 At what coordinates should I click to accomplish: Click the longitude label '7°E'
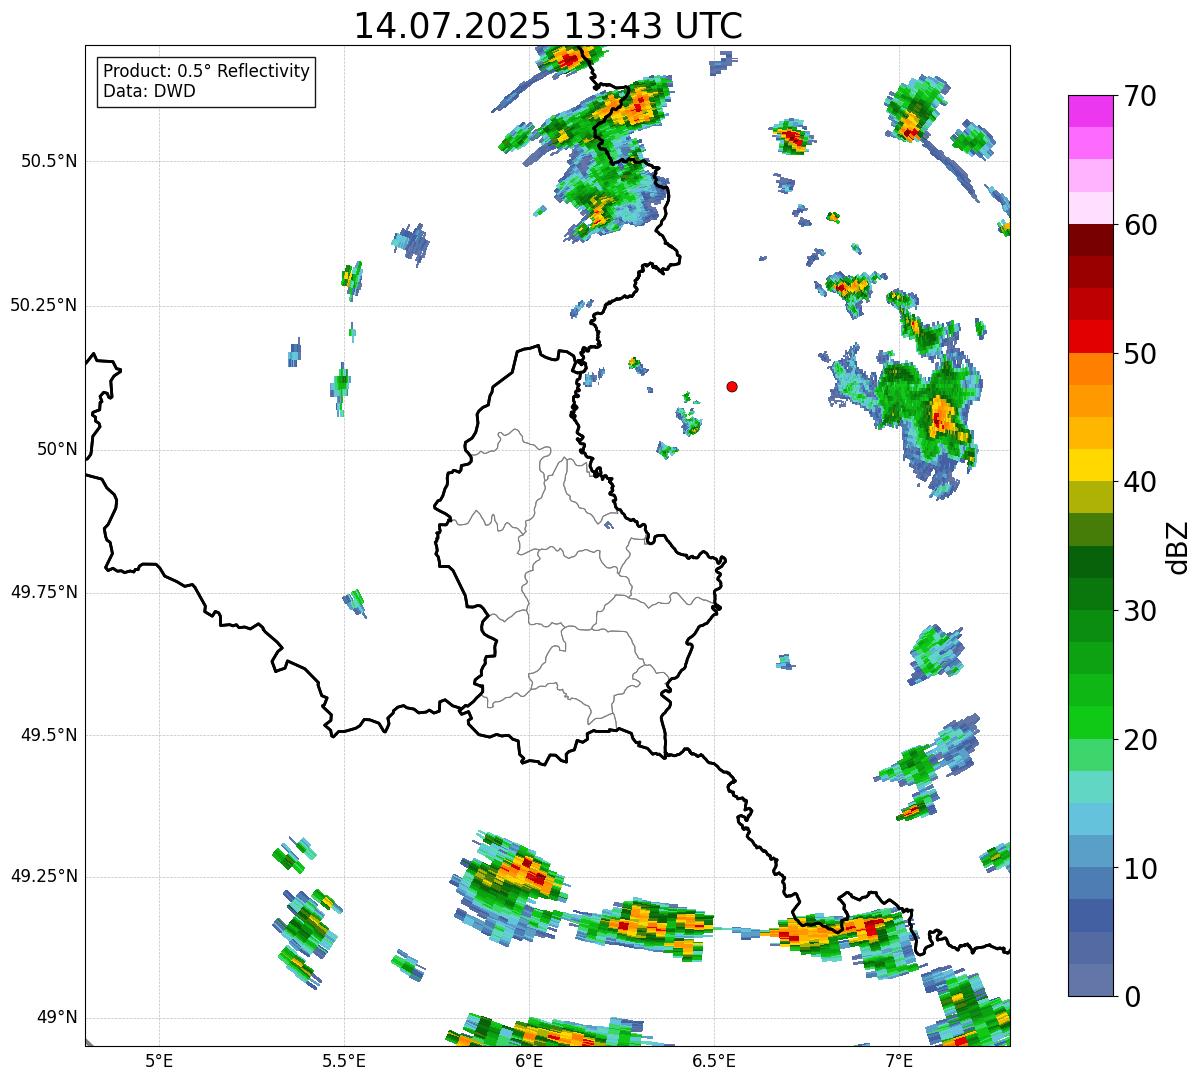click(x=899, y=1060)
